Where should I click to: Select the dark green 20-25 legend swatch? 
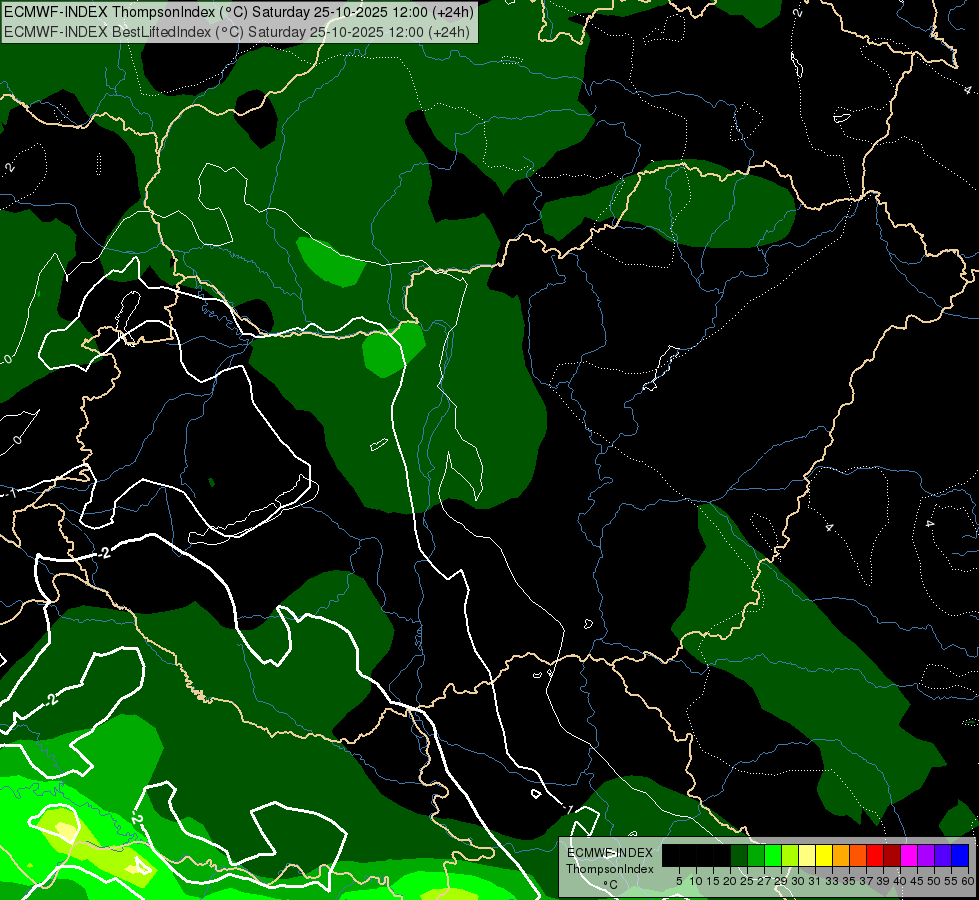(x=739, y=855)
